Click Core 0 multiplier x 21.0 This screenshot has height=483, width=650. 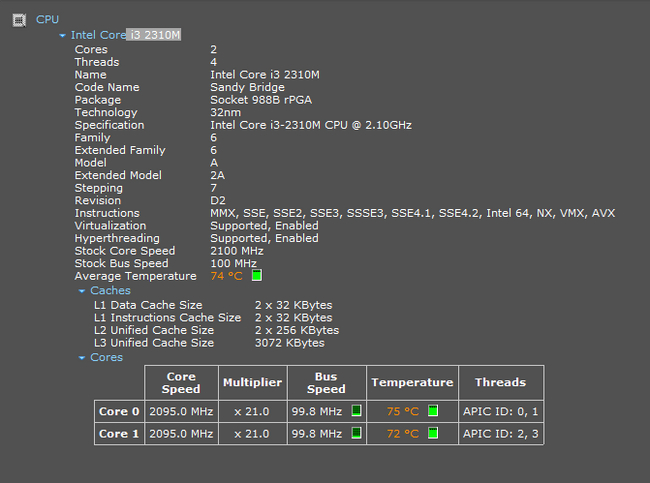click(x=252, y=412)
